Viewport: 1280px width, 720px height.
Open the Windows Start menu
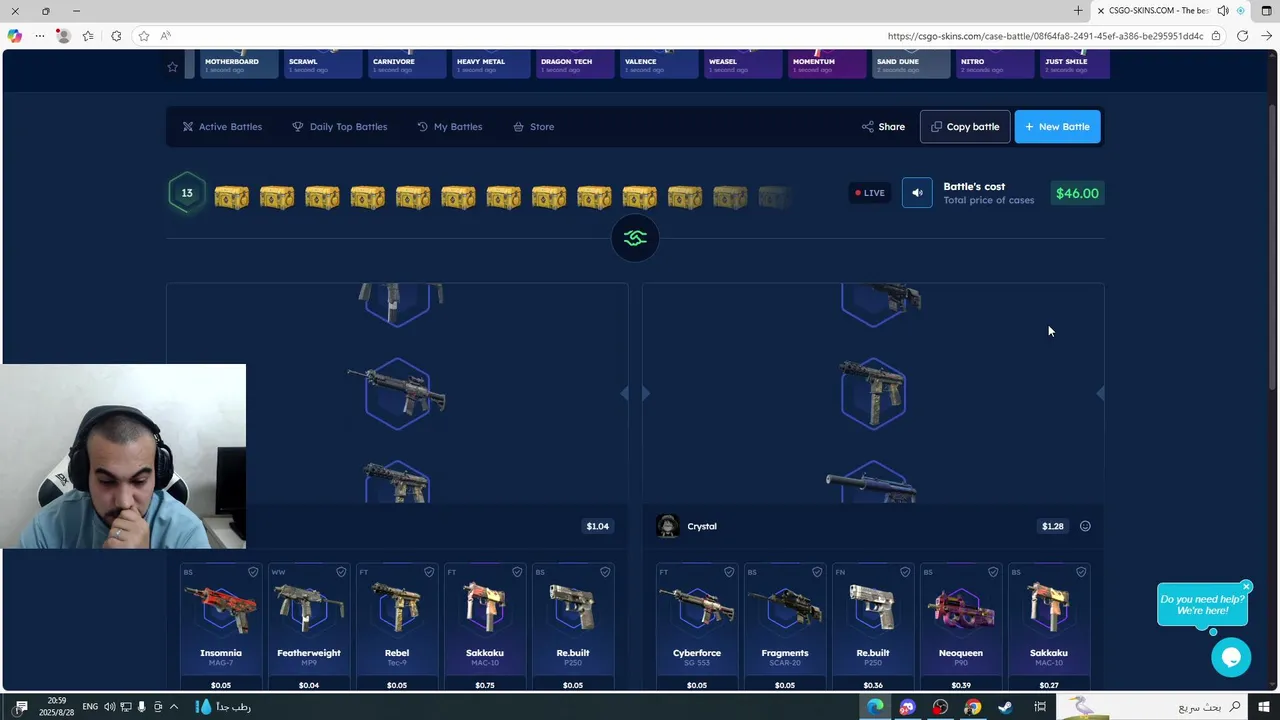(x=1264, y=707)
